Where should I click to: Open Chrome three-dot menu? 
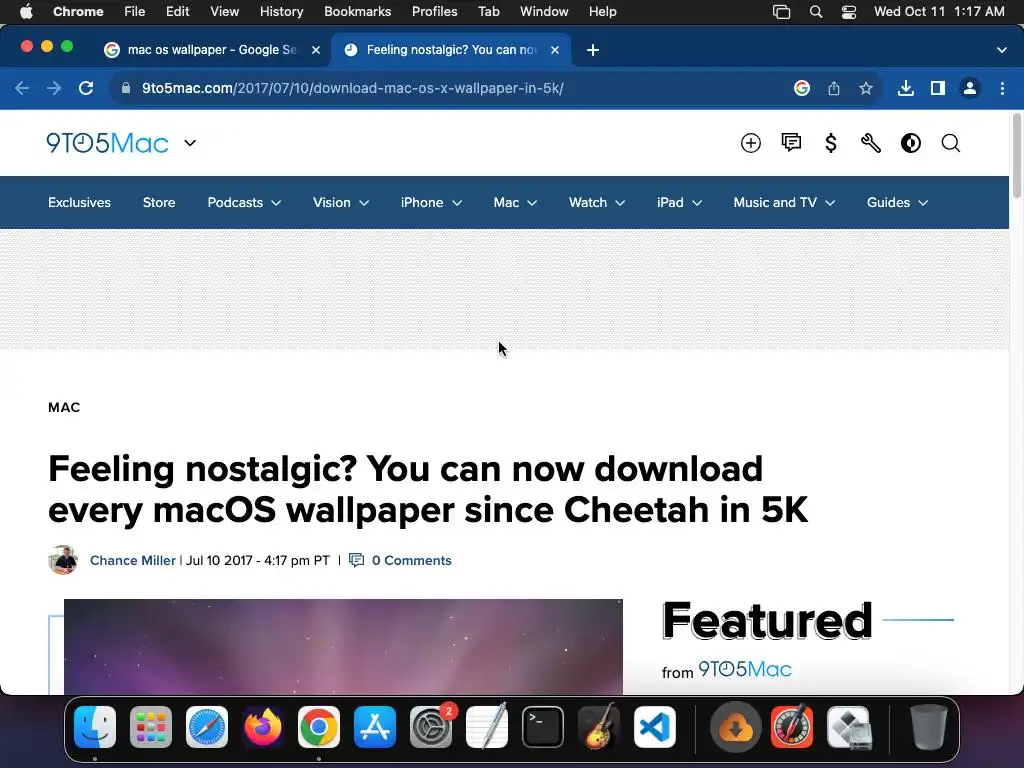click(1002, 88)
